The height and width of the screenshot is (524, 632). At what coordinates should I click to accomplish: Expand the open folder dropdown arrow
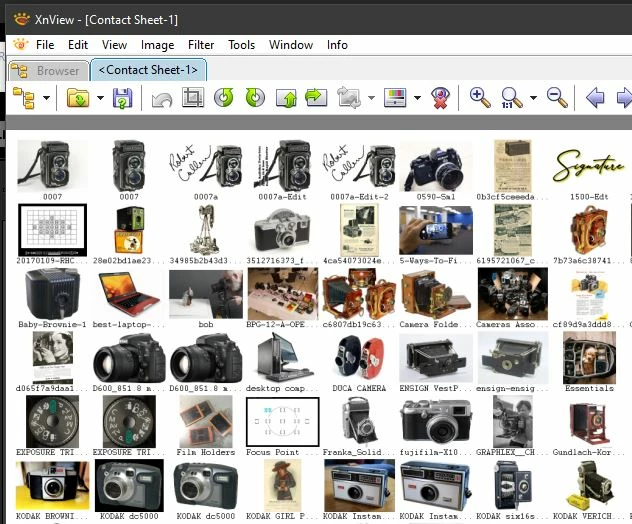pyautogui.click(x=100, y=98)
